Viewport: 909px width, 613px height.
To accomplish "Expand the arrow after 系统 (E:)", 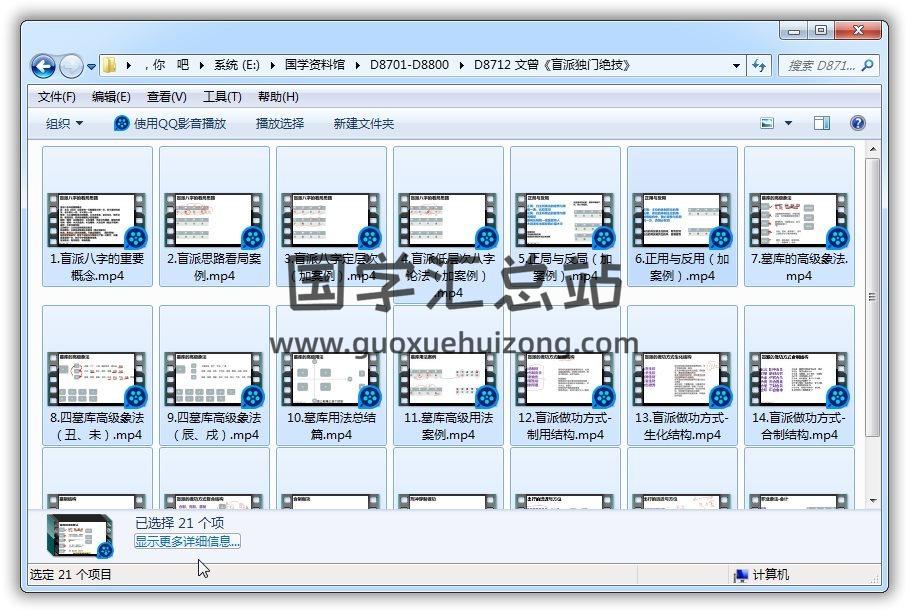I will point(272,66).
